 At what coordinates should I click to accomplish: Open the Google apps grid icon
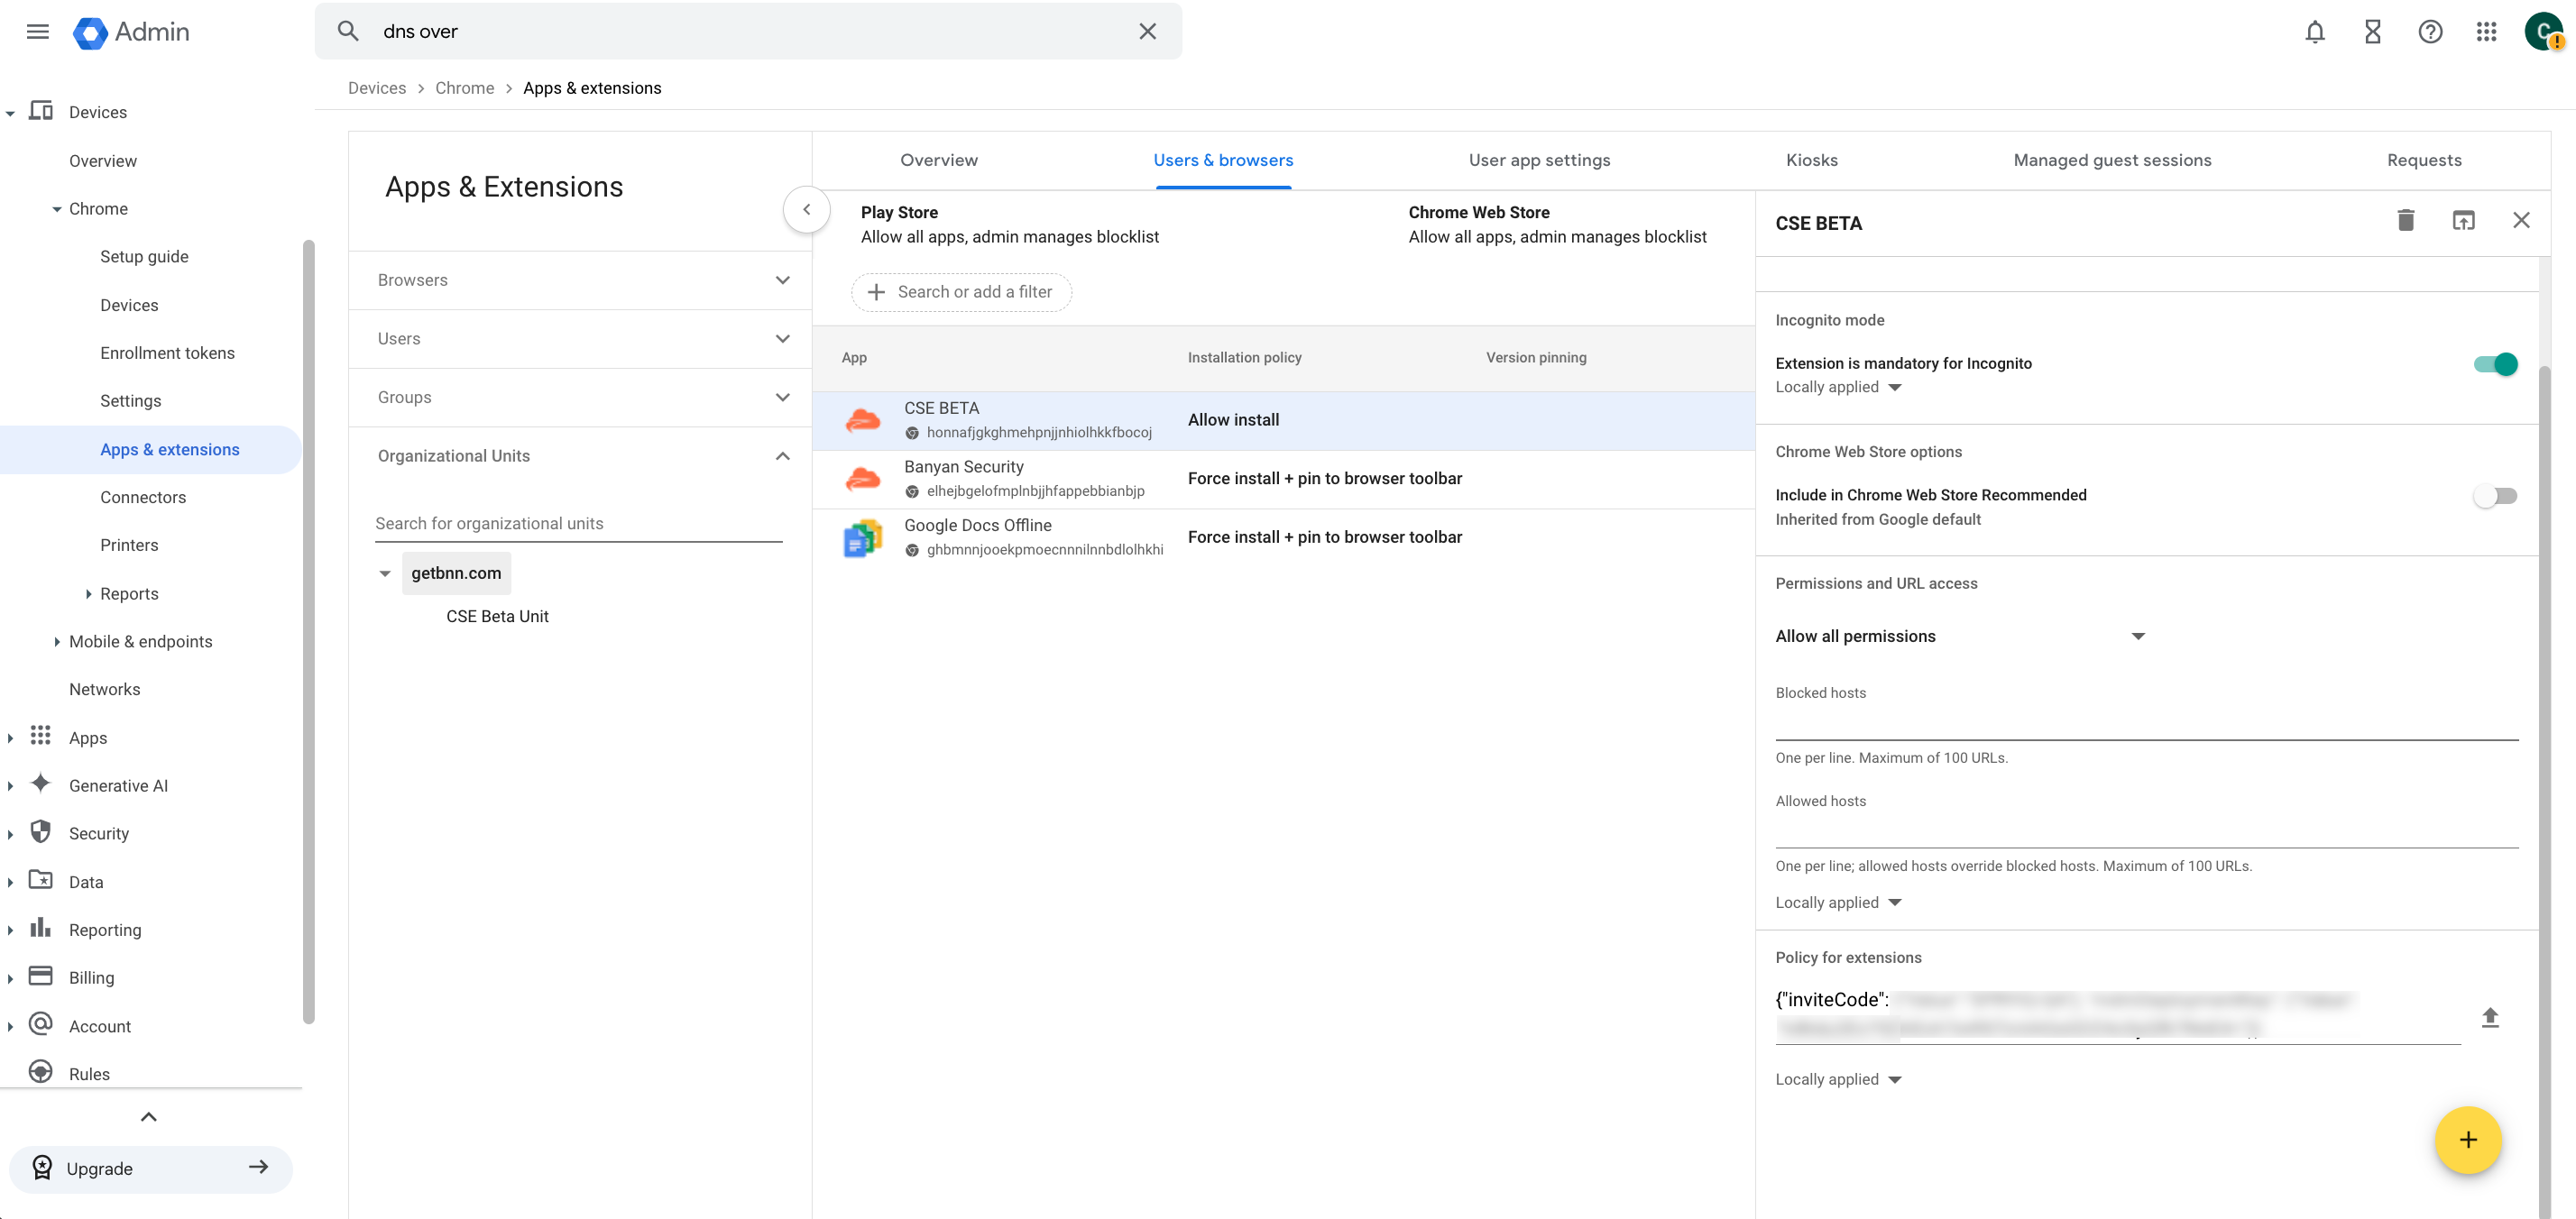click(2486, 32)
